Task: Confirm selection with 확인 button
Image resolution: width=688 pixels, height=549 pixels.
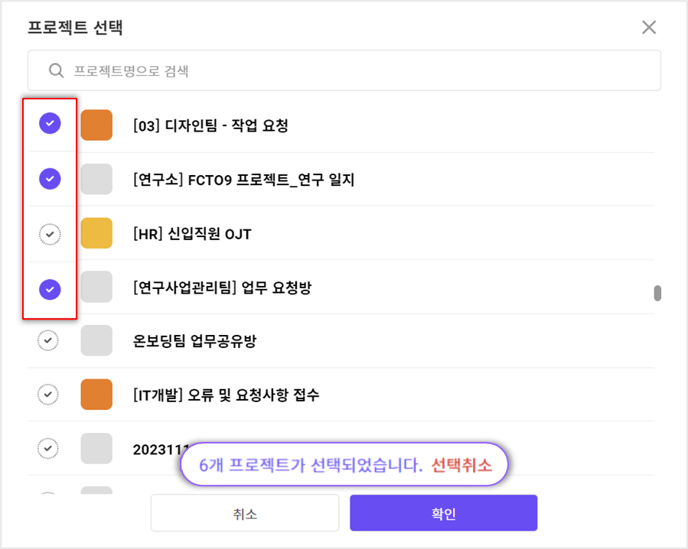Action: pos(444,513)
